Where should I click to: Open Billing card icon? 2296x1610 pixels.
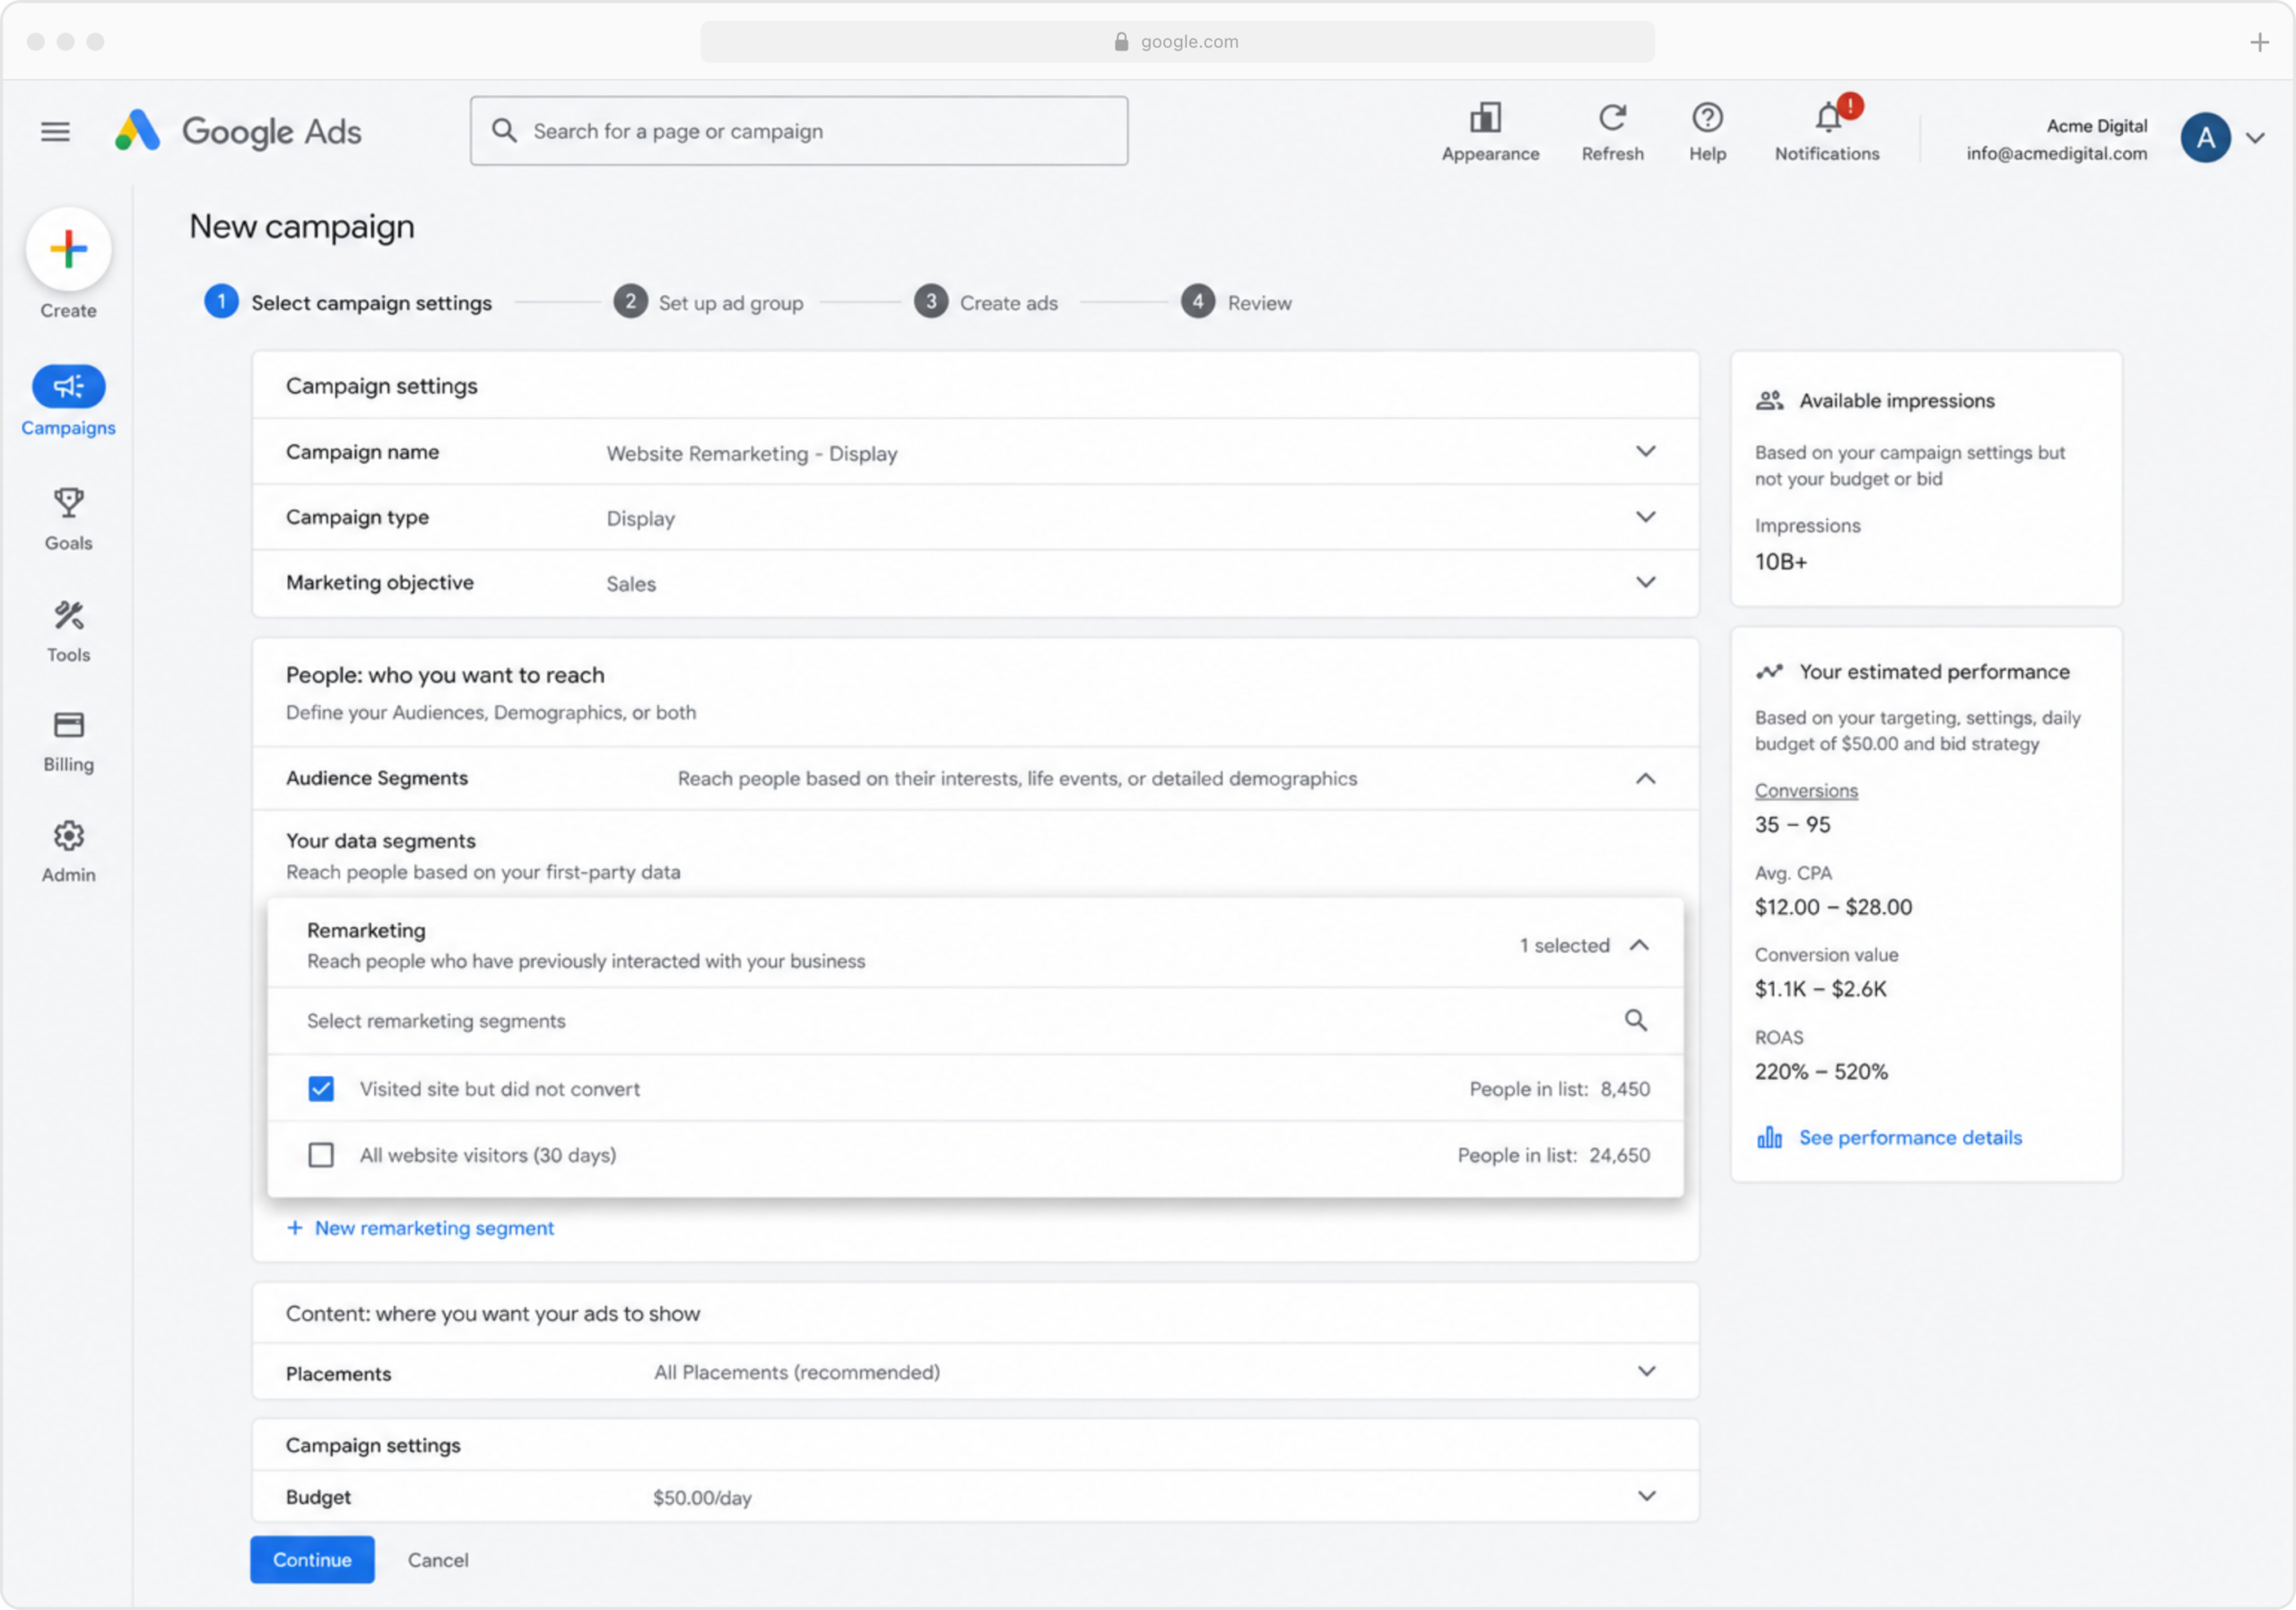tap(68, 724)
